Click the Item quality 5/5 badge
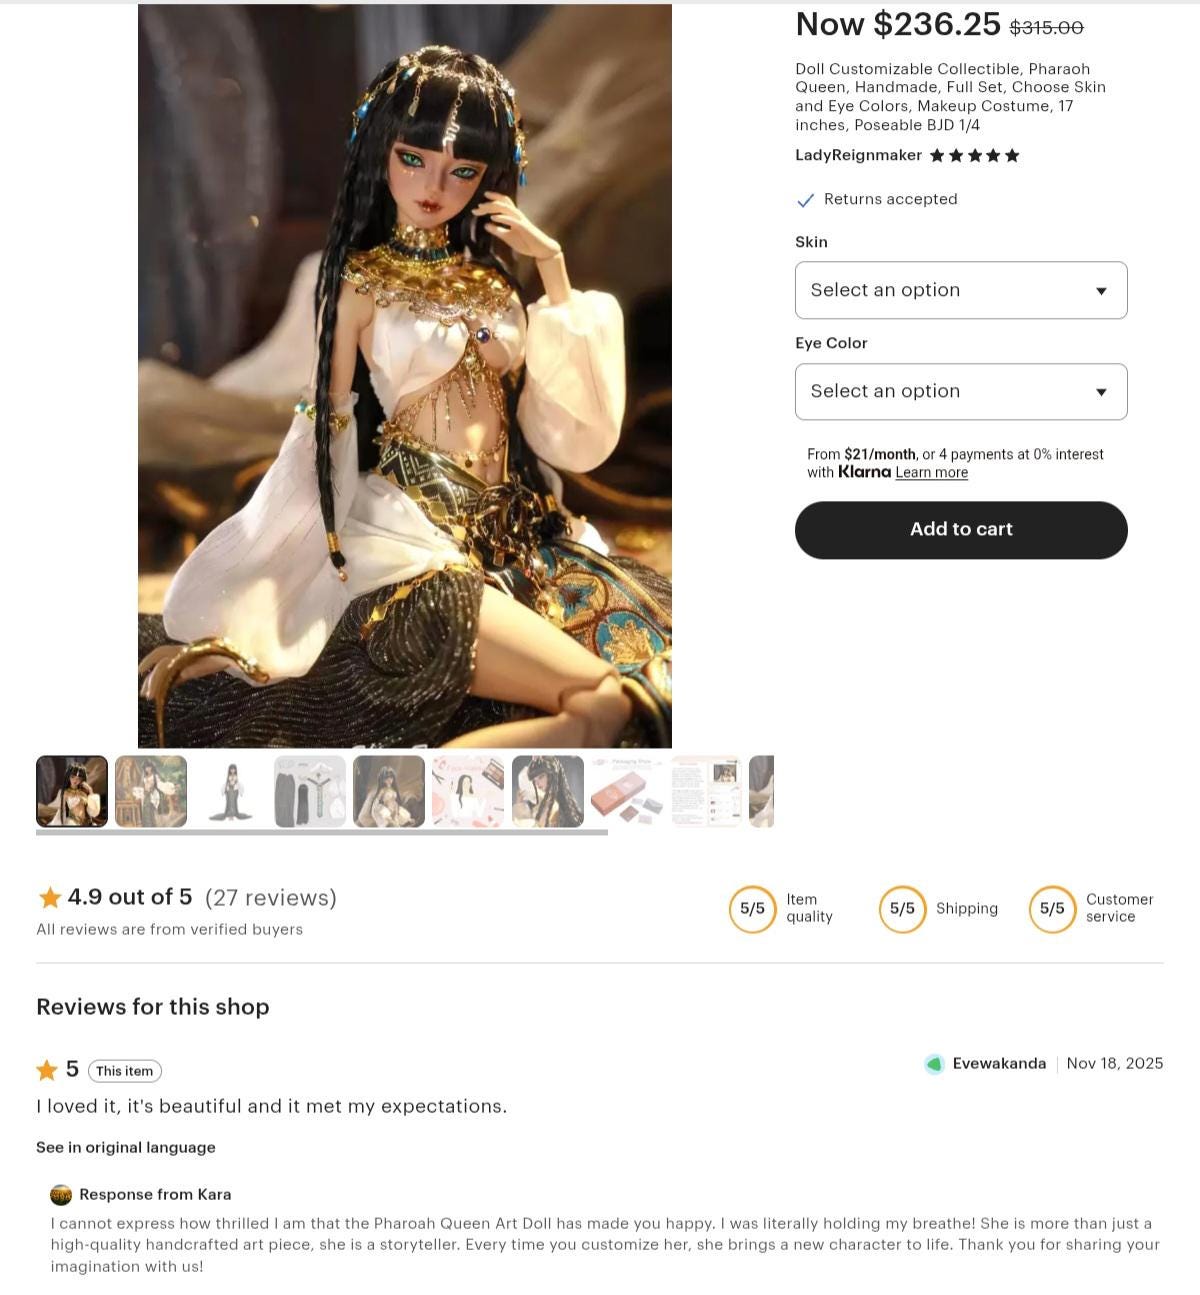This screenshot has height=1295, width=1200. click(753, 909)
